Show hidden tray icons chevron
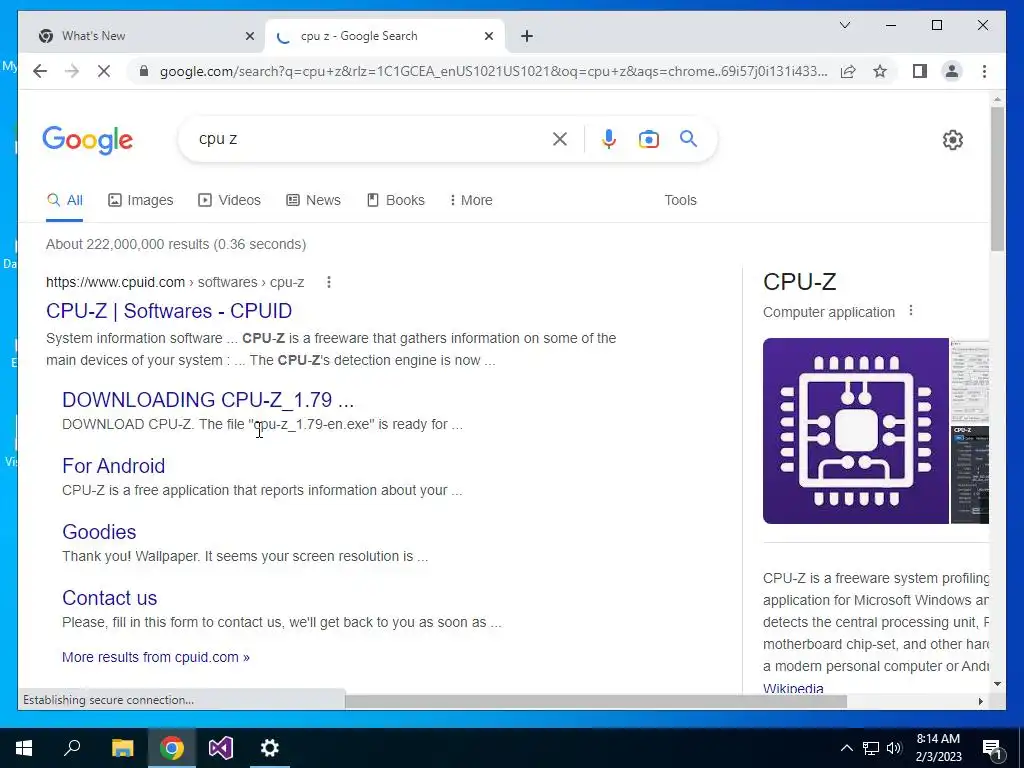The height and width of the screenshot is (768, 1024). (846, 748)
